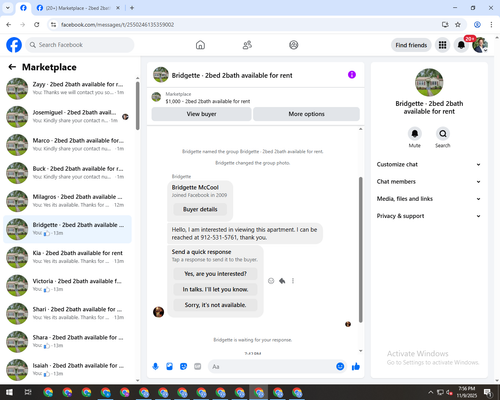
Task: Open Kia conversation
Action: pos(68,257)
